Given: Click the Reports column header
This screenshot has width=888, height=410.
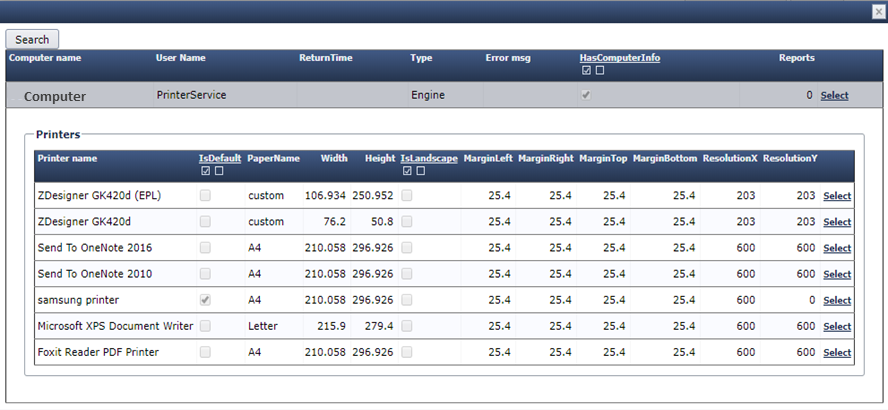Looking at the screenshot, I should tap(797, 58).
